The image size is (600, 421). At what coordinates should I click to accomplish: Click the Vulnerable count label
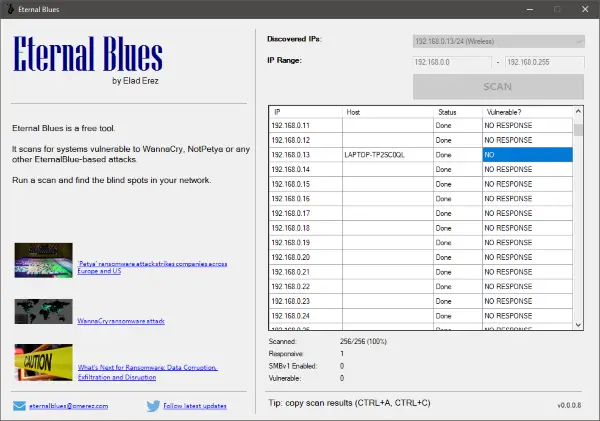(x=285, y=378)
